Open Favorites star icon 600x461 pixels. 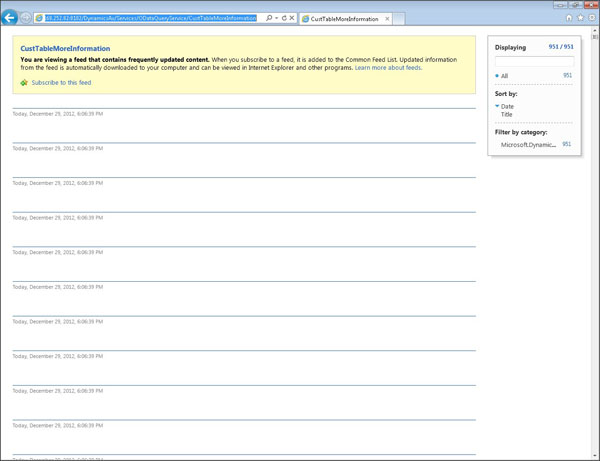[580, 18]
